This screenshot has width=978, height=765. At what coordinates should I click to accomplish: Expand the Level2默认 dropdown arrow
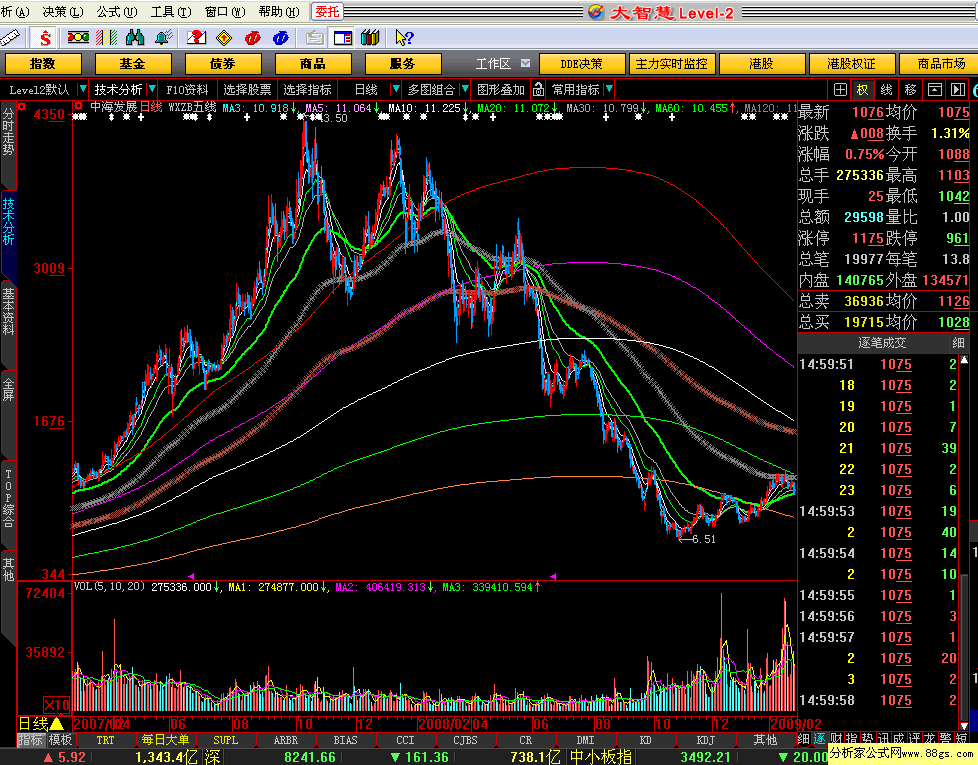click(82, 89)
